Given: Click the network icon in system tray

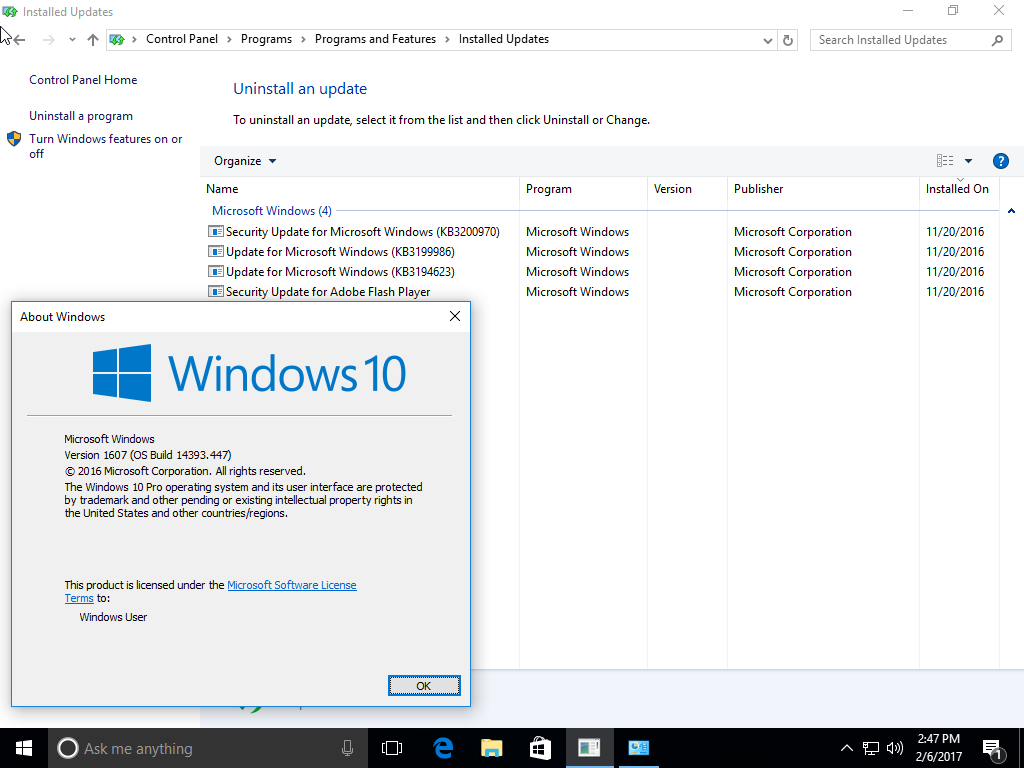Looking at the screenshot, I should tap(871, 748).
